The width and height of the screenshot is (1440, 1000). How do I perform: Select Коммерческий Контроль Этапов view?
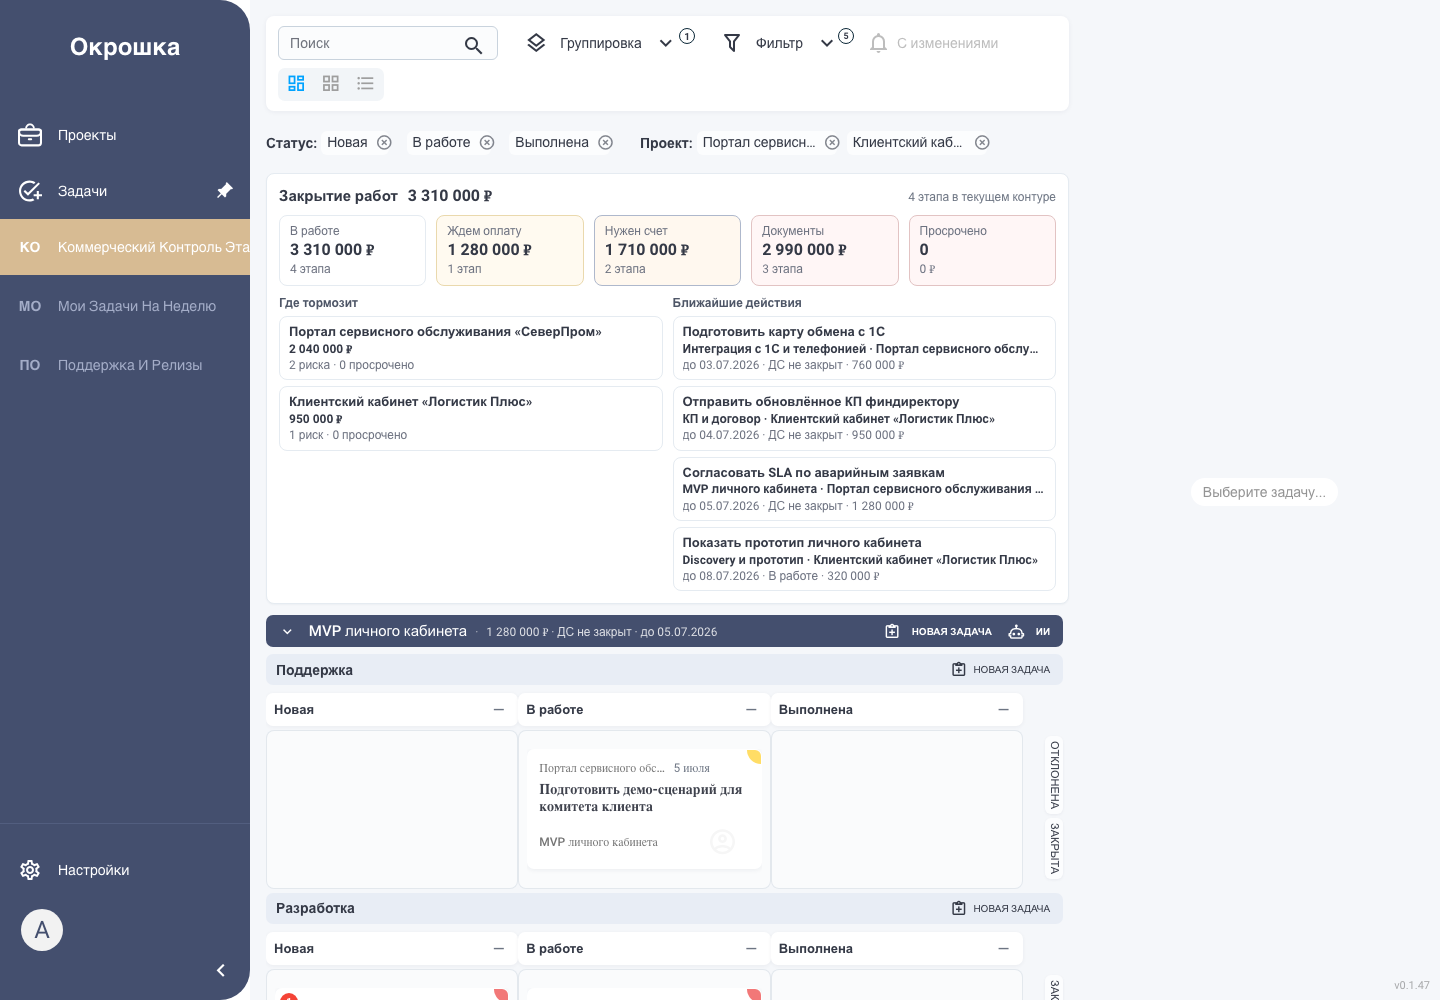click(125, 247)
